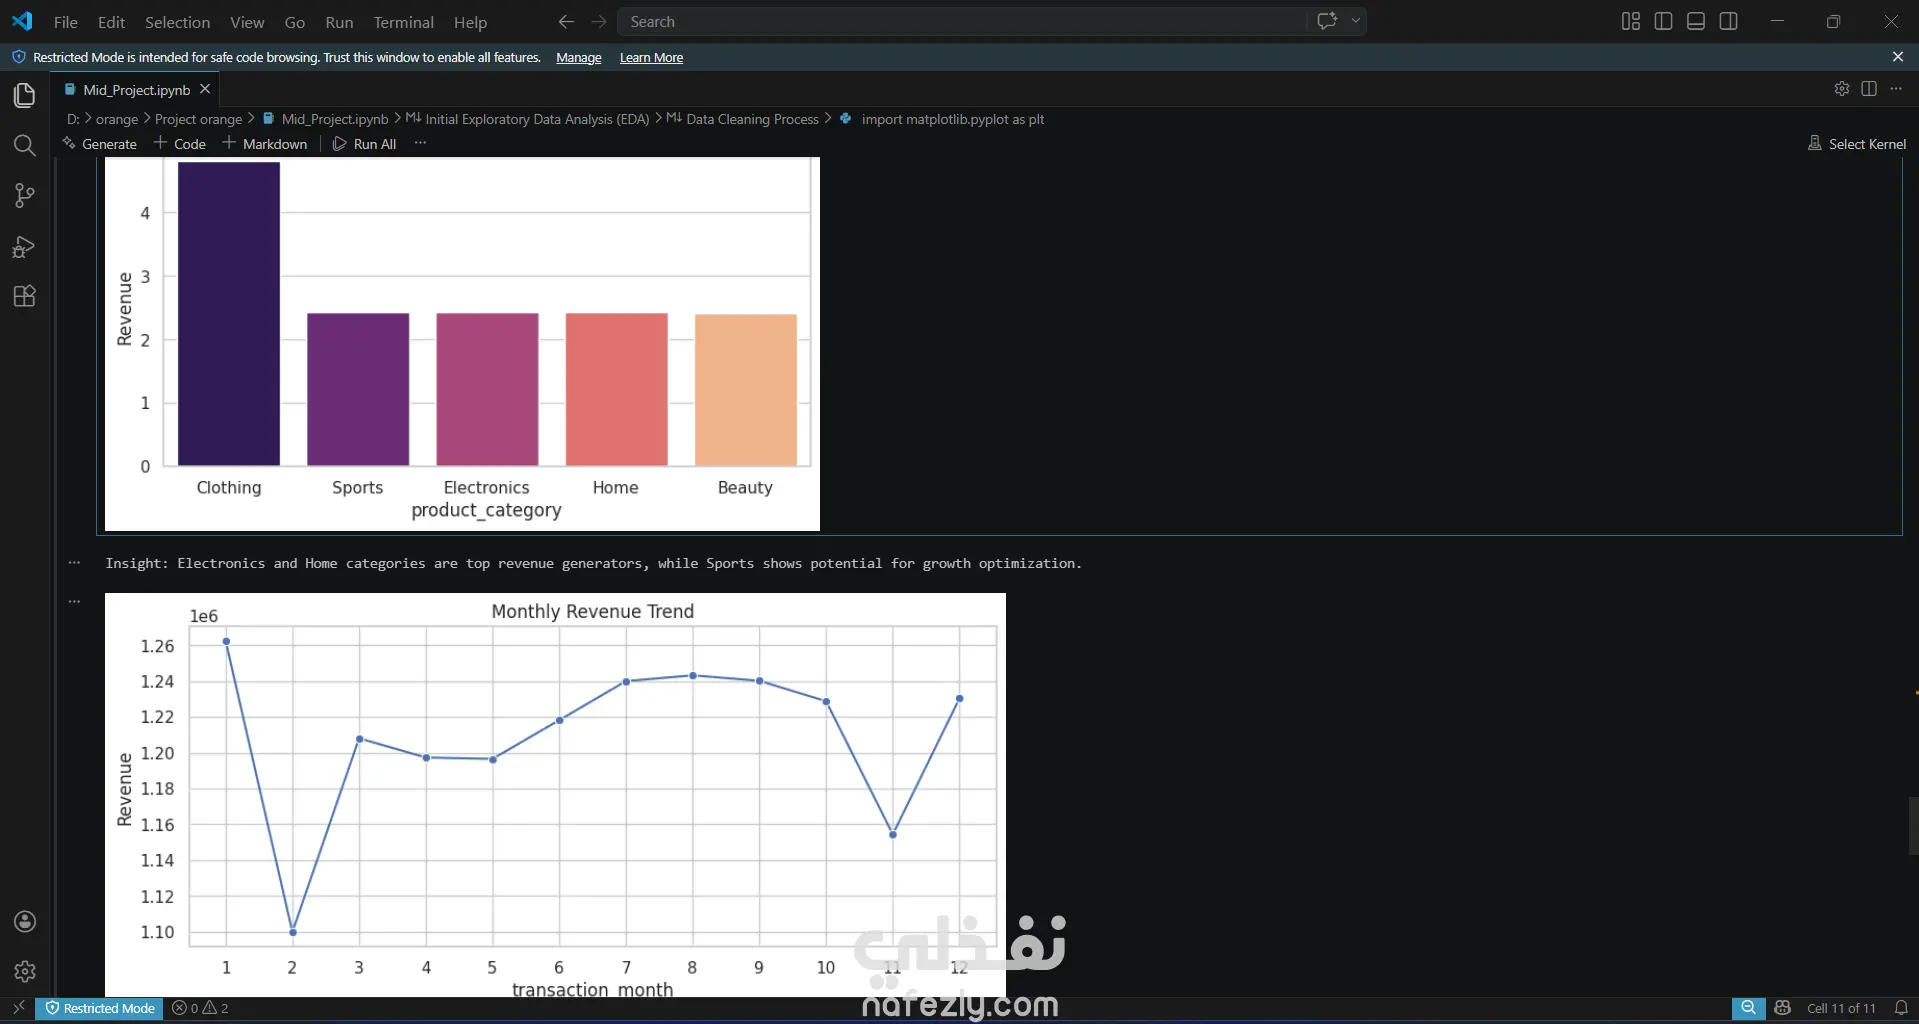Click the zoom out status bar icon
This screenshot has height=1024, width=1919.
point(1748,1008)
